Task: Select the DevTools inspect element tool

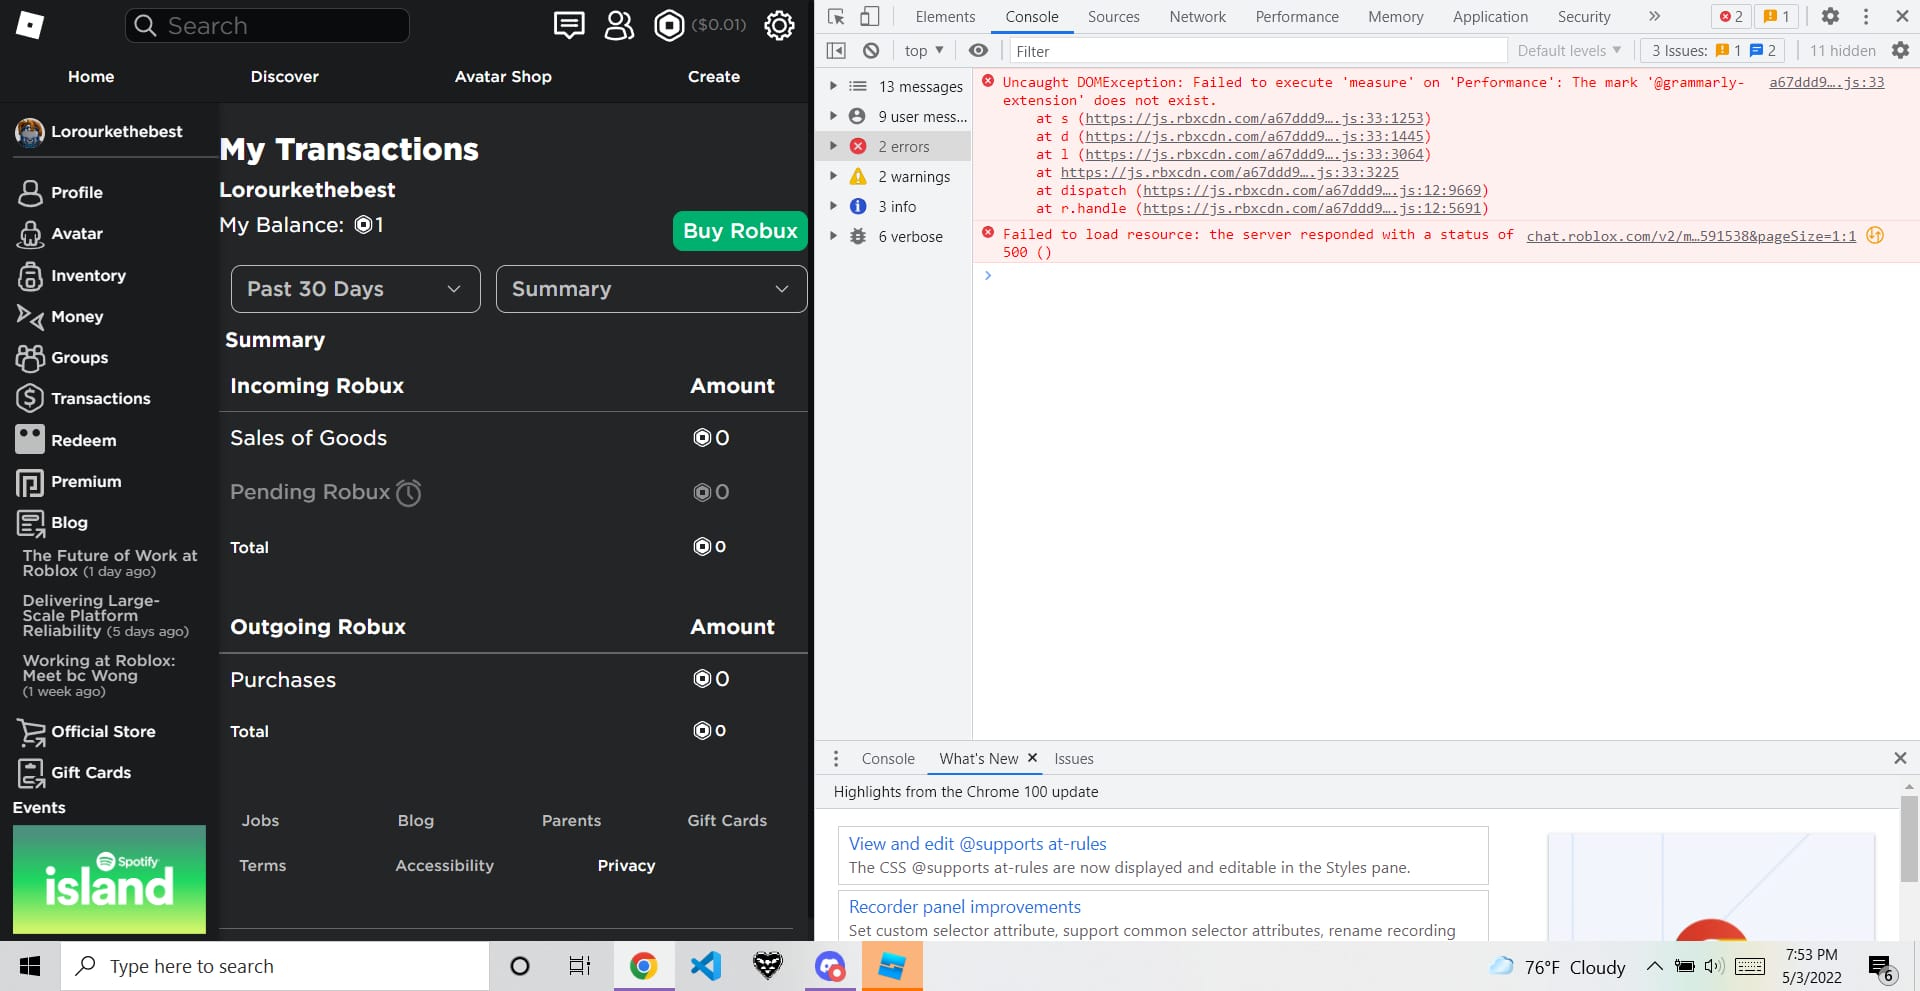Action: 837,16
